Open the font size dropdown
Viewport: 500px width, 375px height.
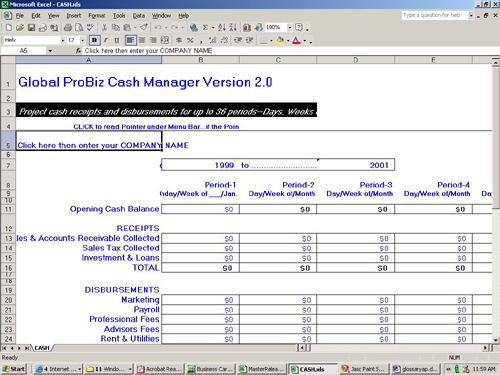click(82, 41)
